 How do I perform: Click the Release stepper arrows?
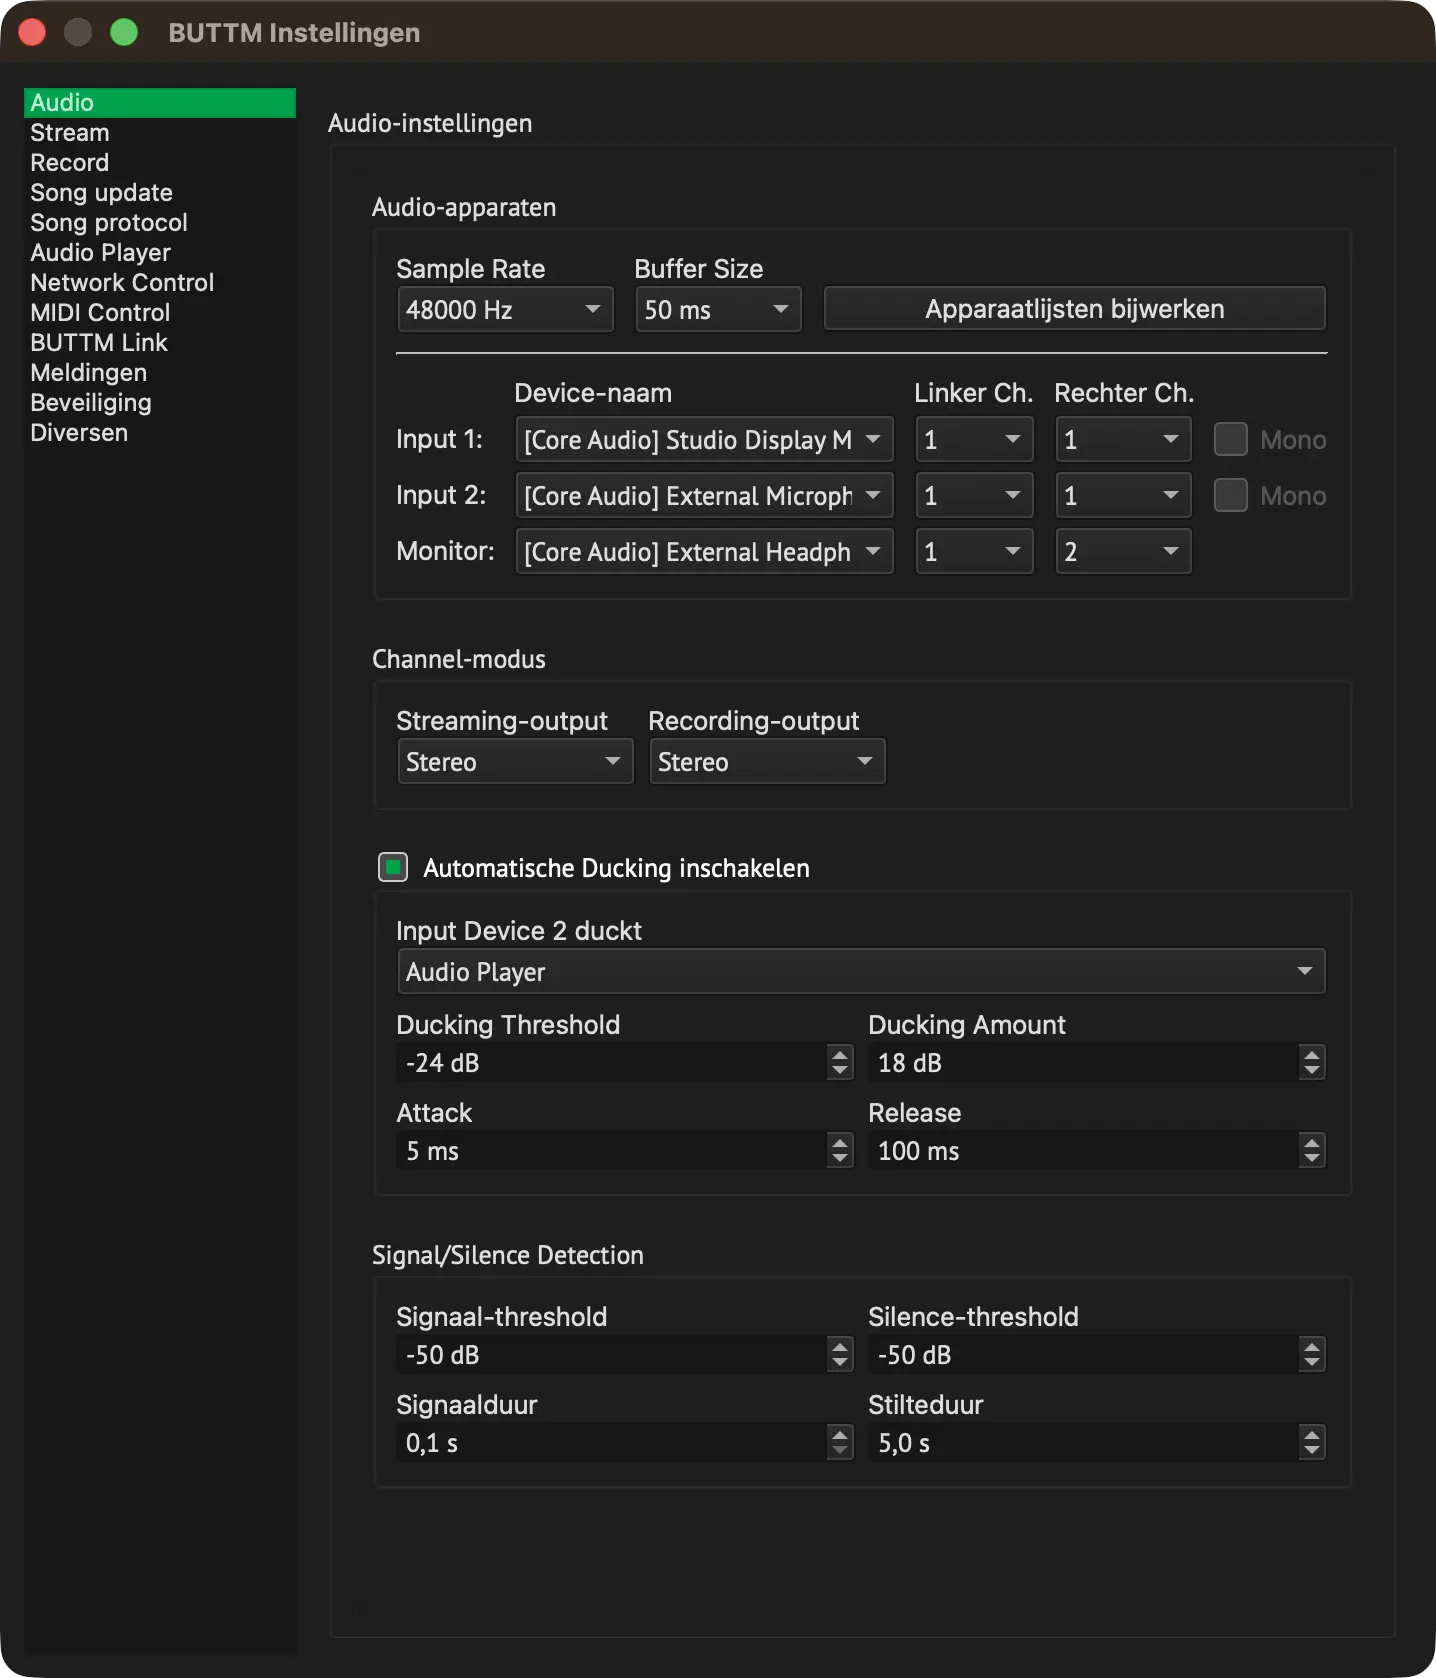[1311, 1151]
